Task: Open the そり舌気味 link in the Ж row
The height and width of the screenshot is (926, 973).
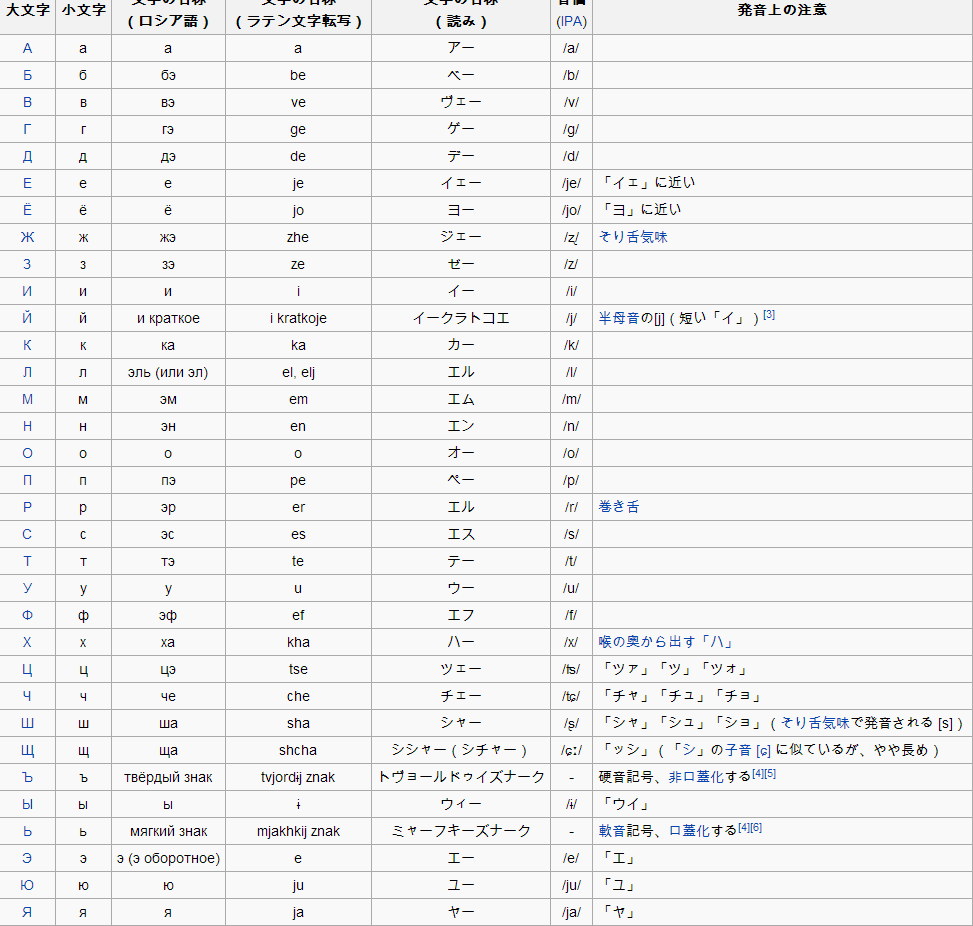Action: pyautogui.click(x=633, y=236)
